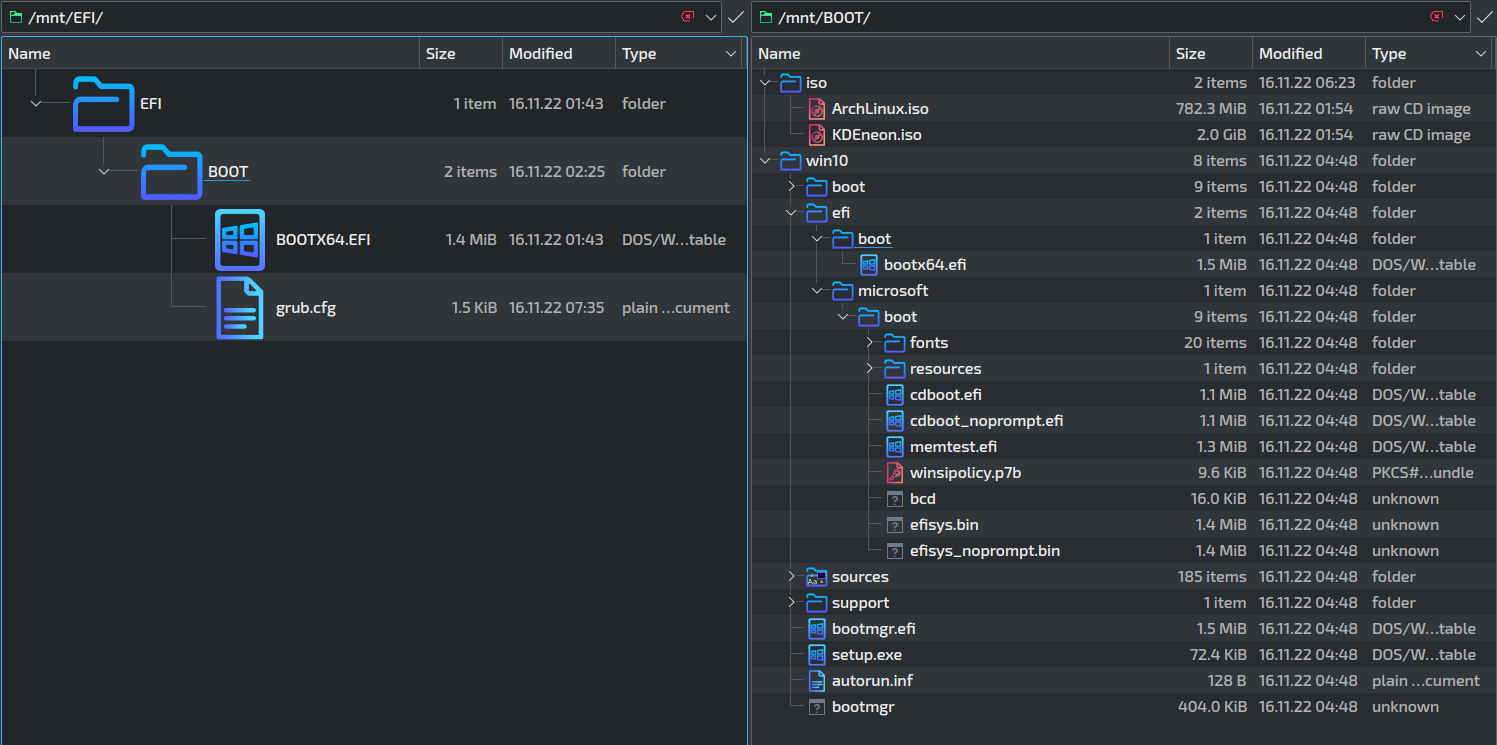Sort left pane by Size column

[x=460, y=54]
